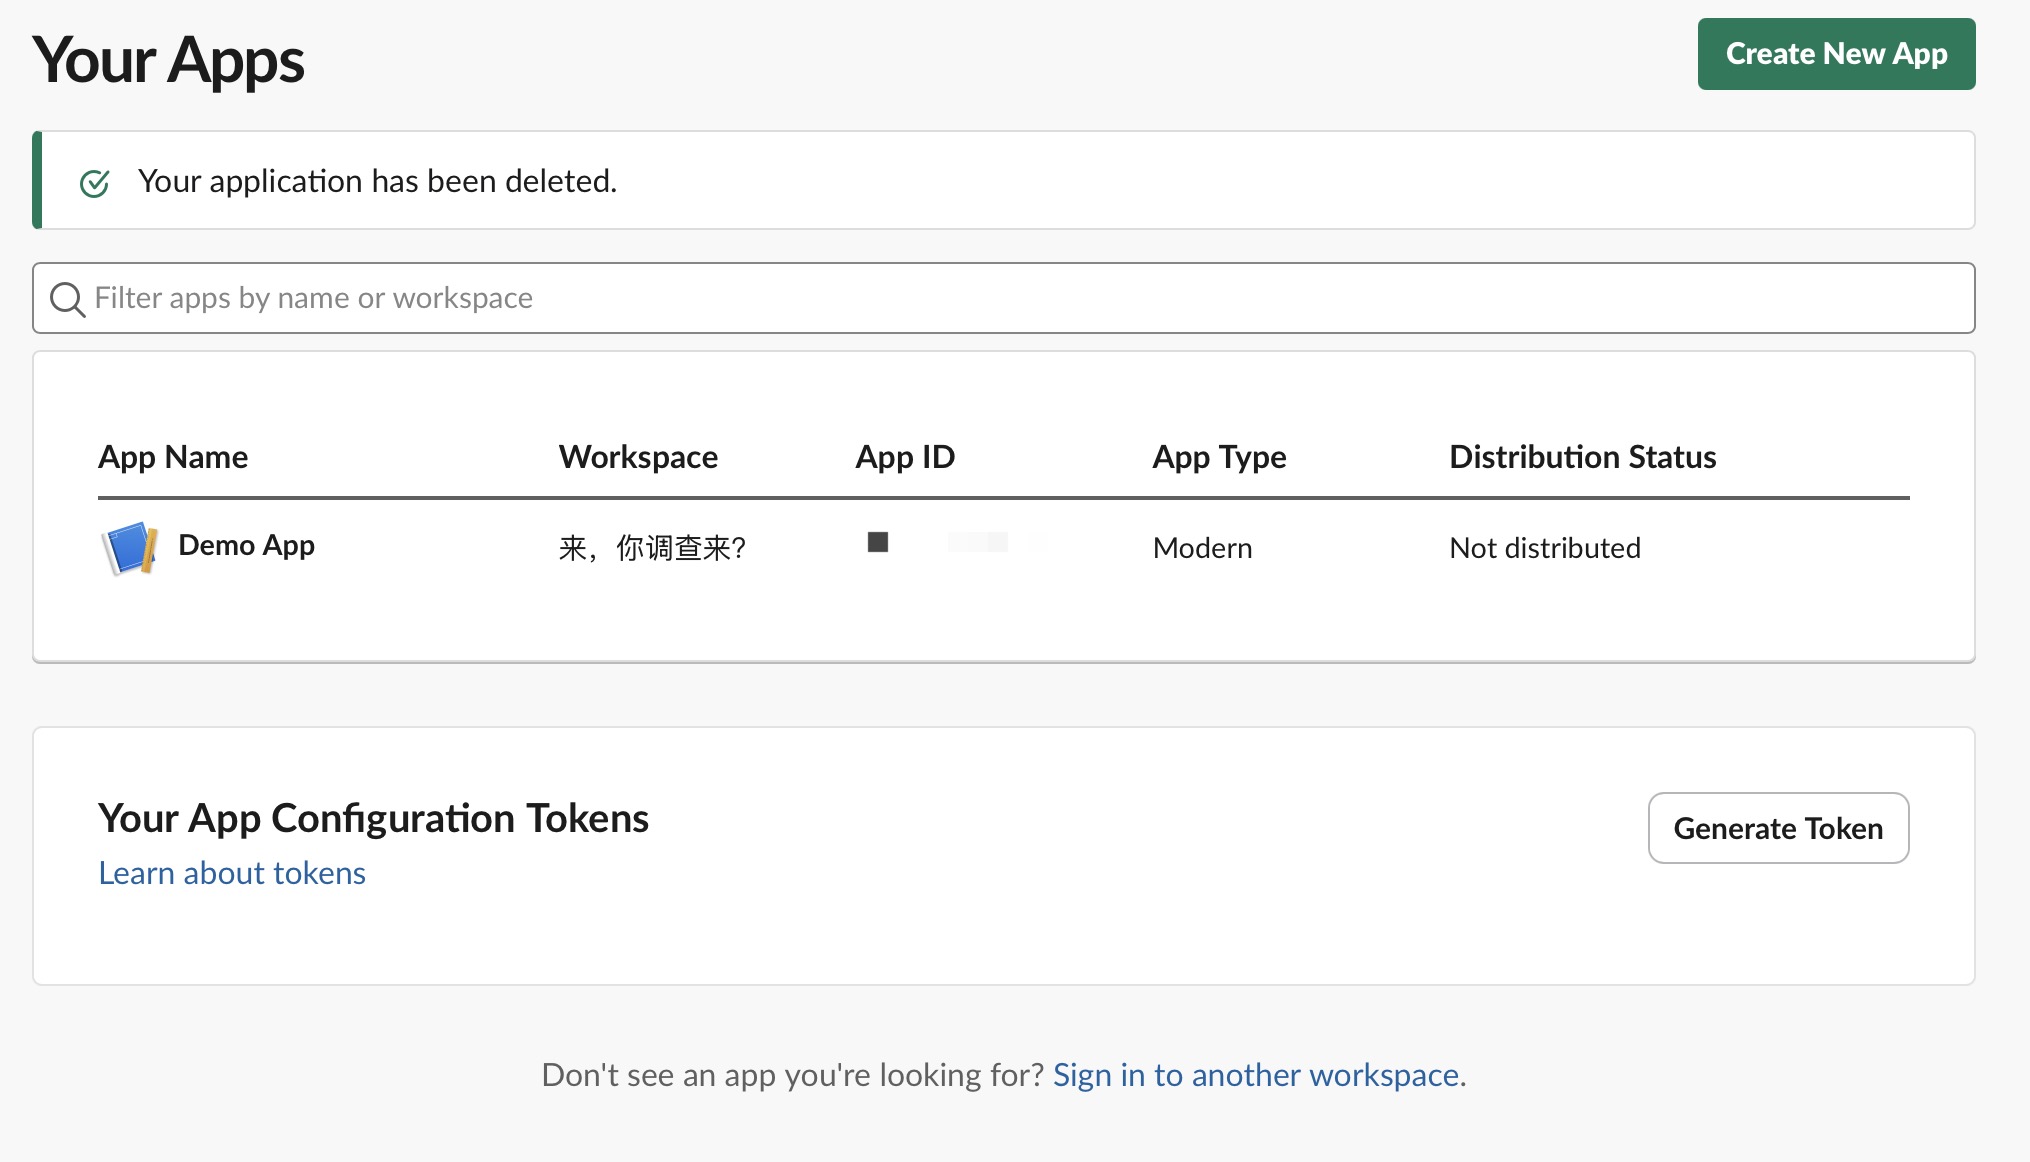The height and width of the screenshot is (1162, 2030).
Task: Click the Workspace column header
Action: (638, 457)
